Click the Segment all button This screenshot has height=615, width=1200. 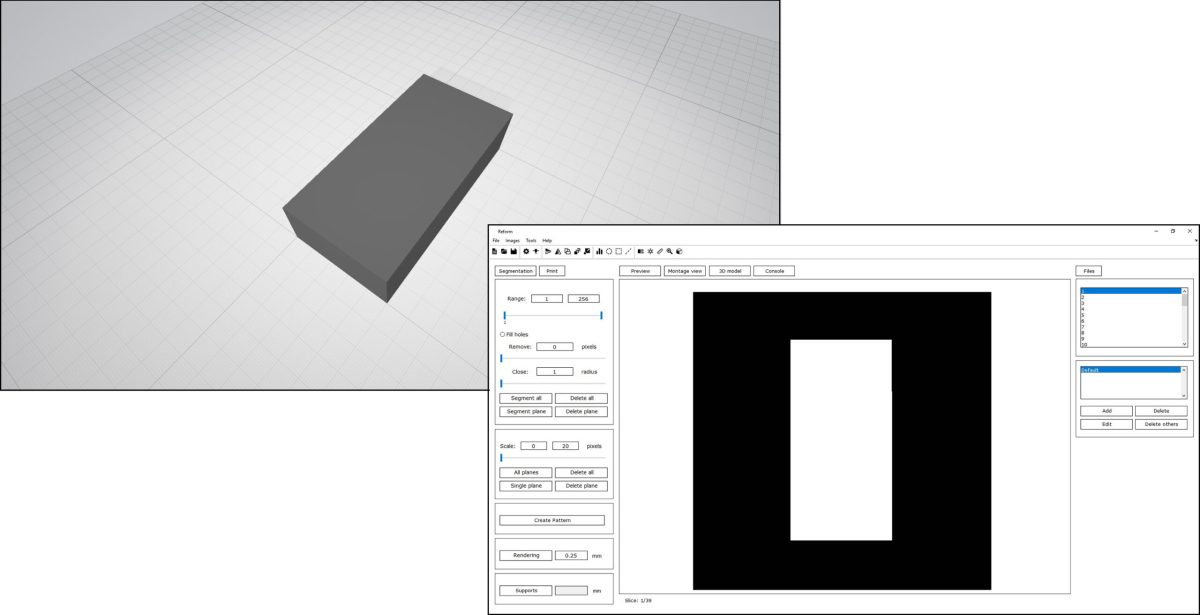525,398
